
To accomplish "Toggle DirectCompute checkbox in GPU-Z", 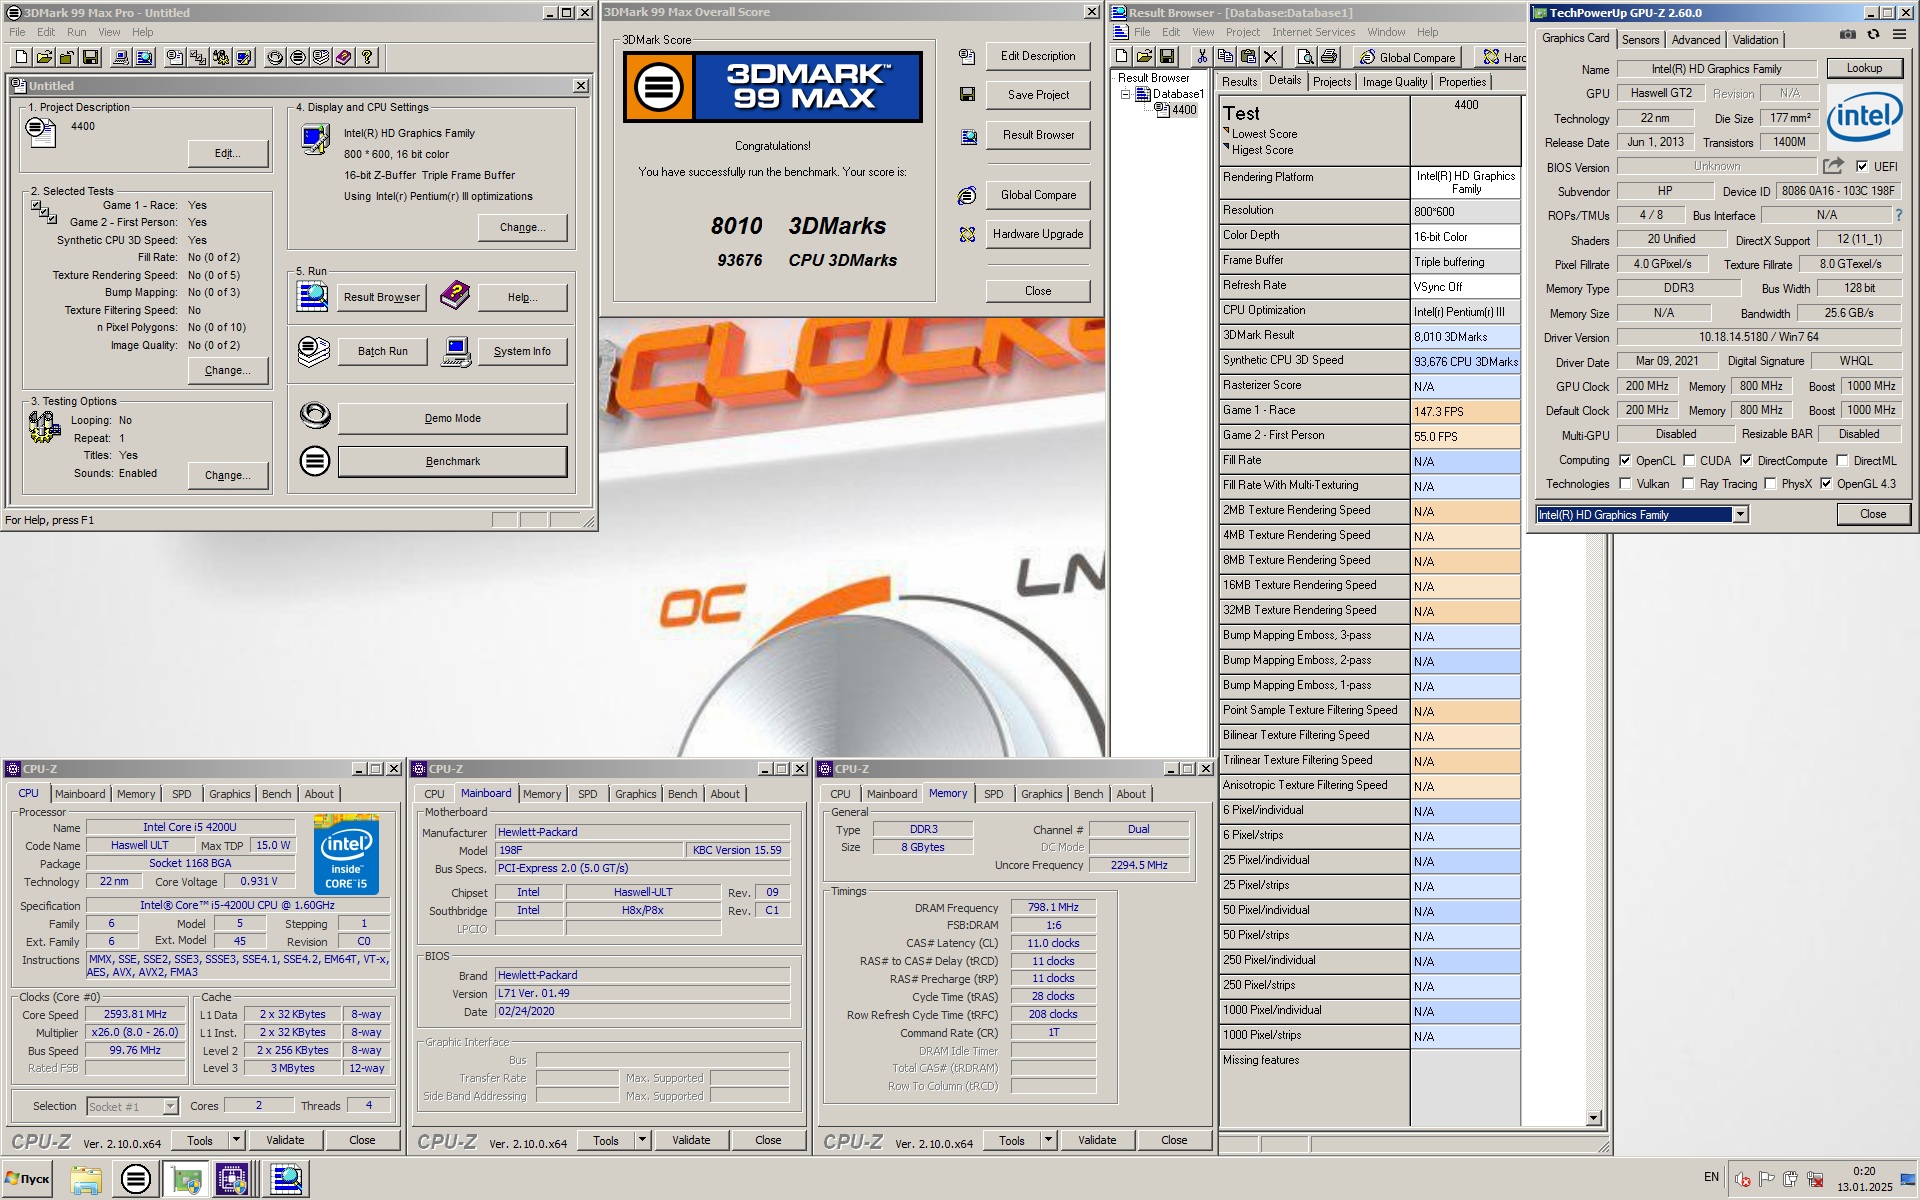I will click(1746, 460).
